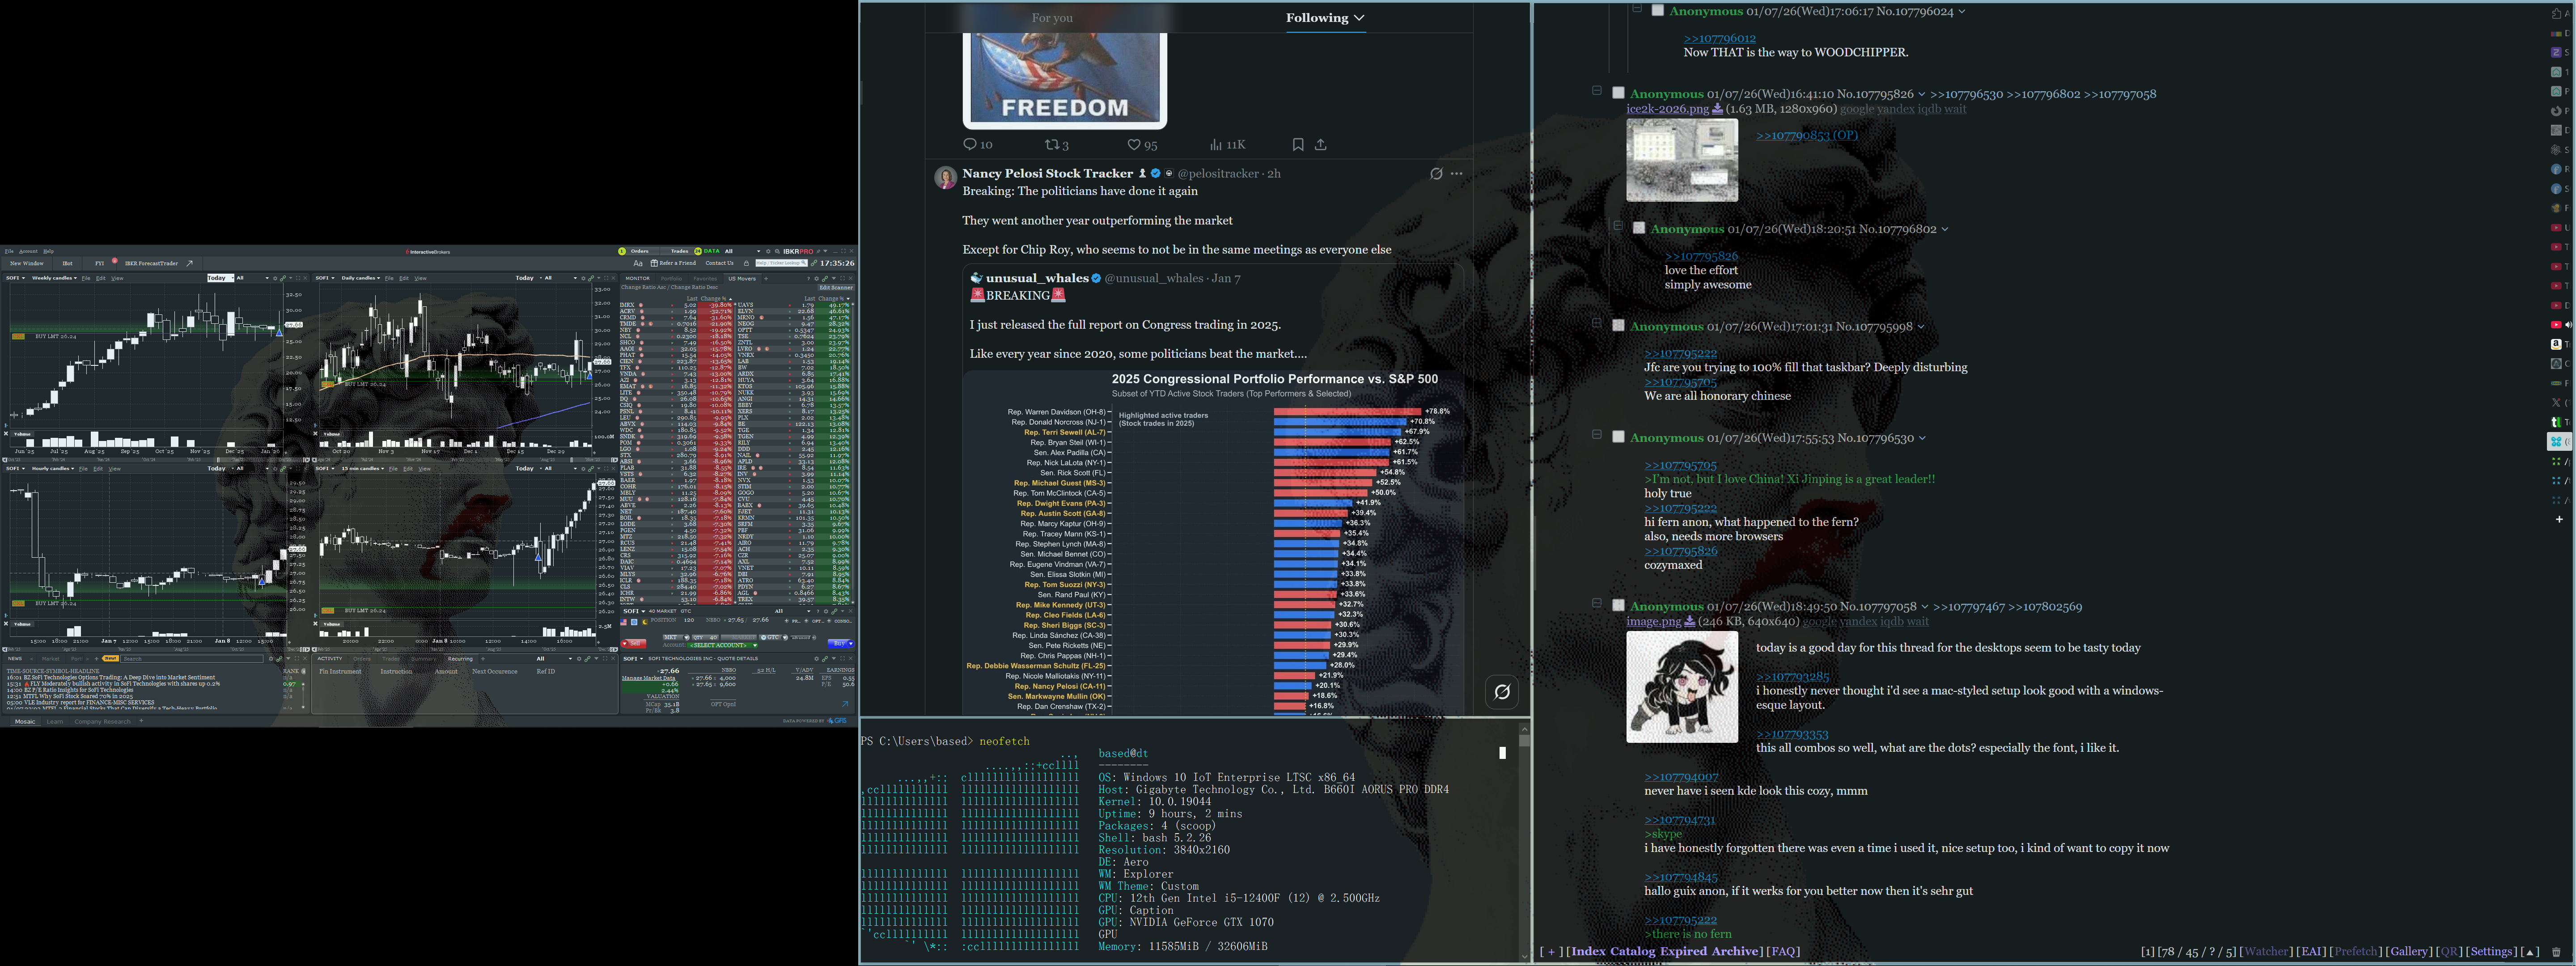Tick the checkbox on post No.107797058
The width and height of the screenshot is (2576, 966).
coord(1618,605)
